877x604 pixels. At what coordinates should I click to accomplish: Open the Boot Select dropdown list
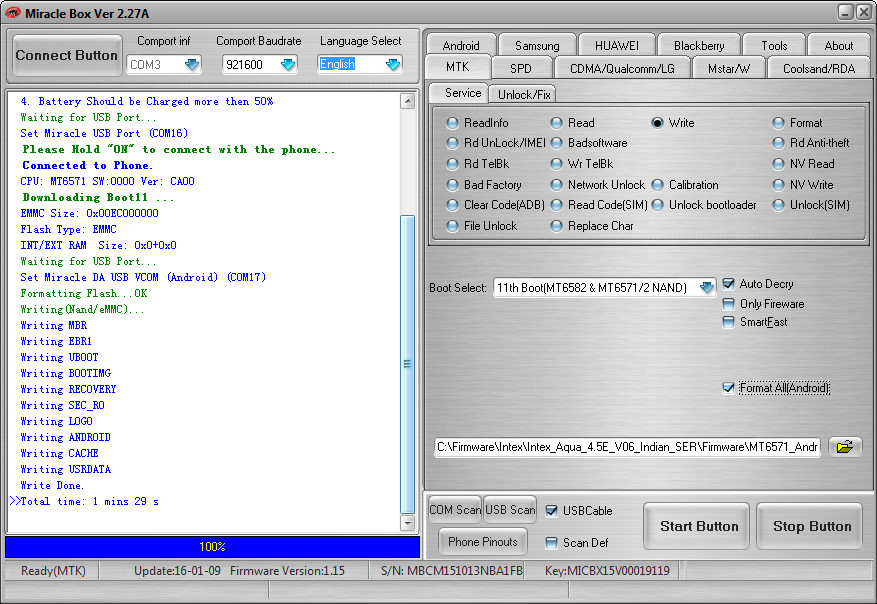coord(707,288)
